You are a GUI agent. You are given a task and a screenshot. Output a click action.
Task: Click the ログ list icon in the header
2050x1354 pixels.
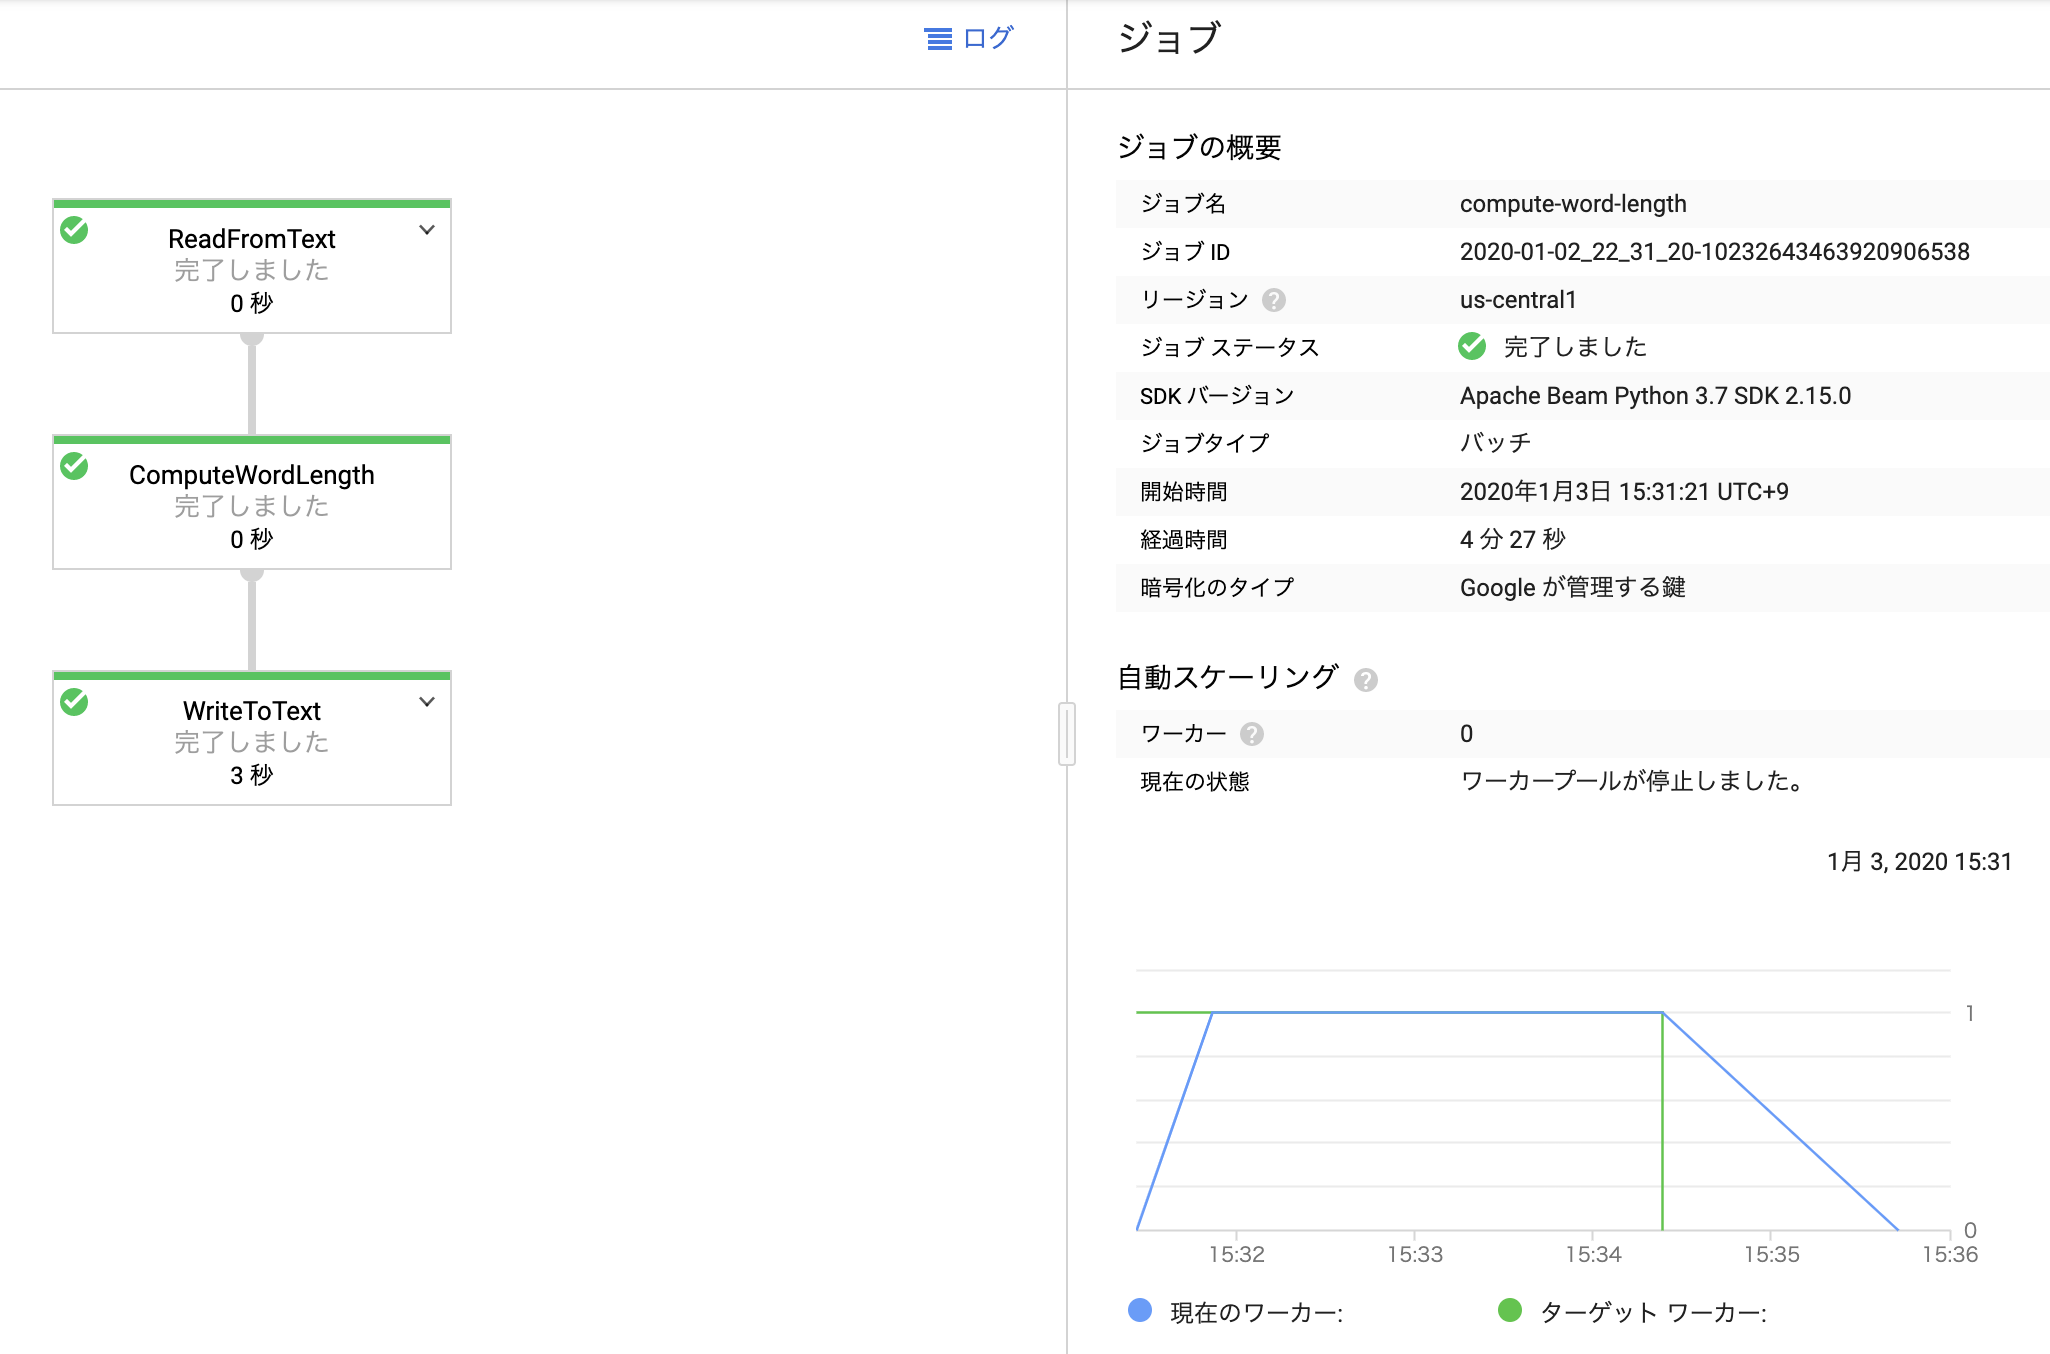tap(937, 39)
